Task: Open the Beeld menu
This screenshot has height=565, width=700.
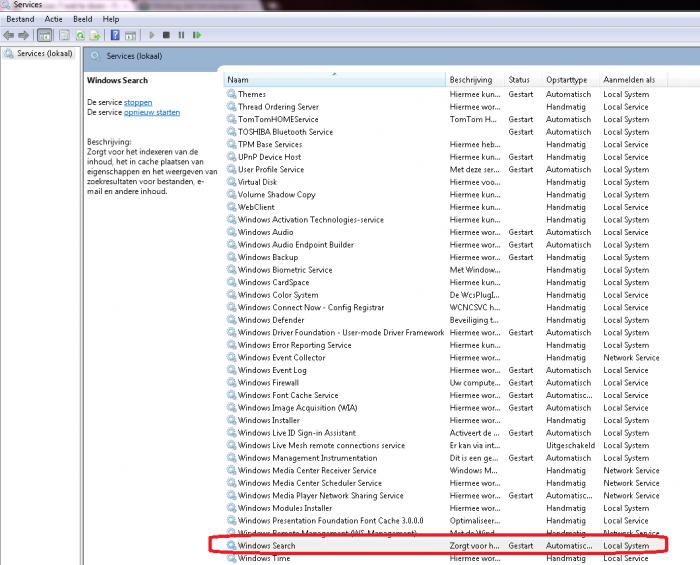Action: [x=83, y=19]
